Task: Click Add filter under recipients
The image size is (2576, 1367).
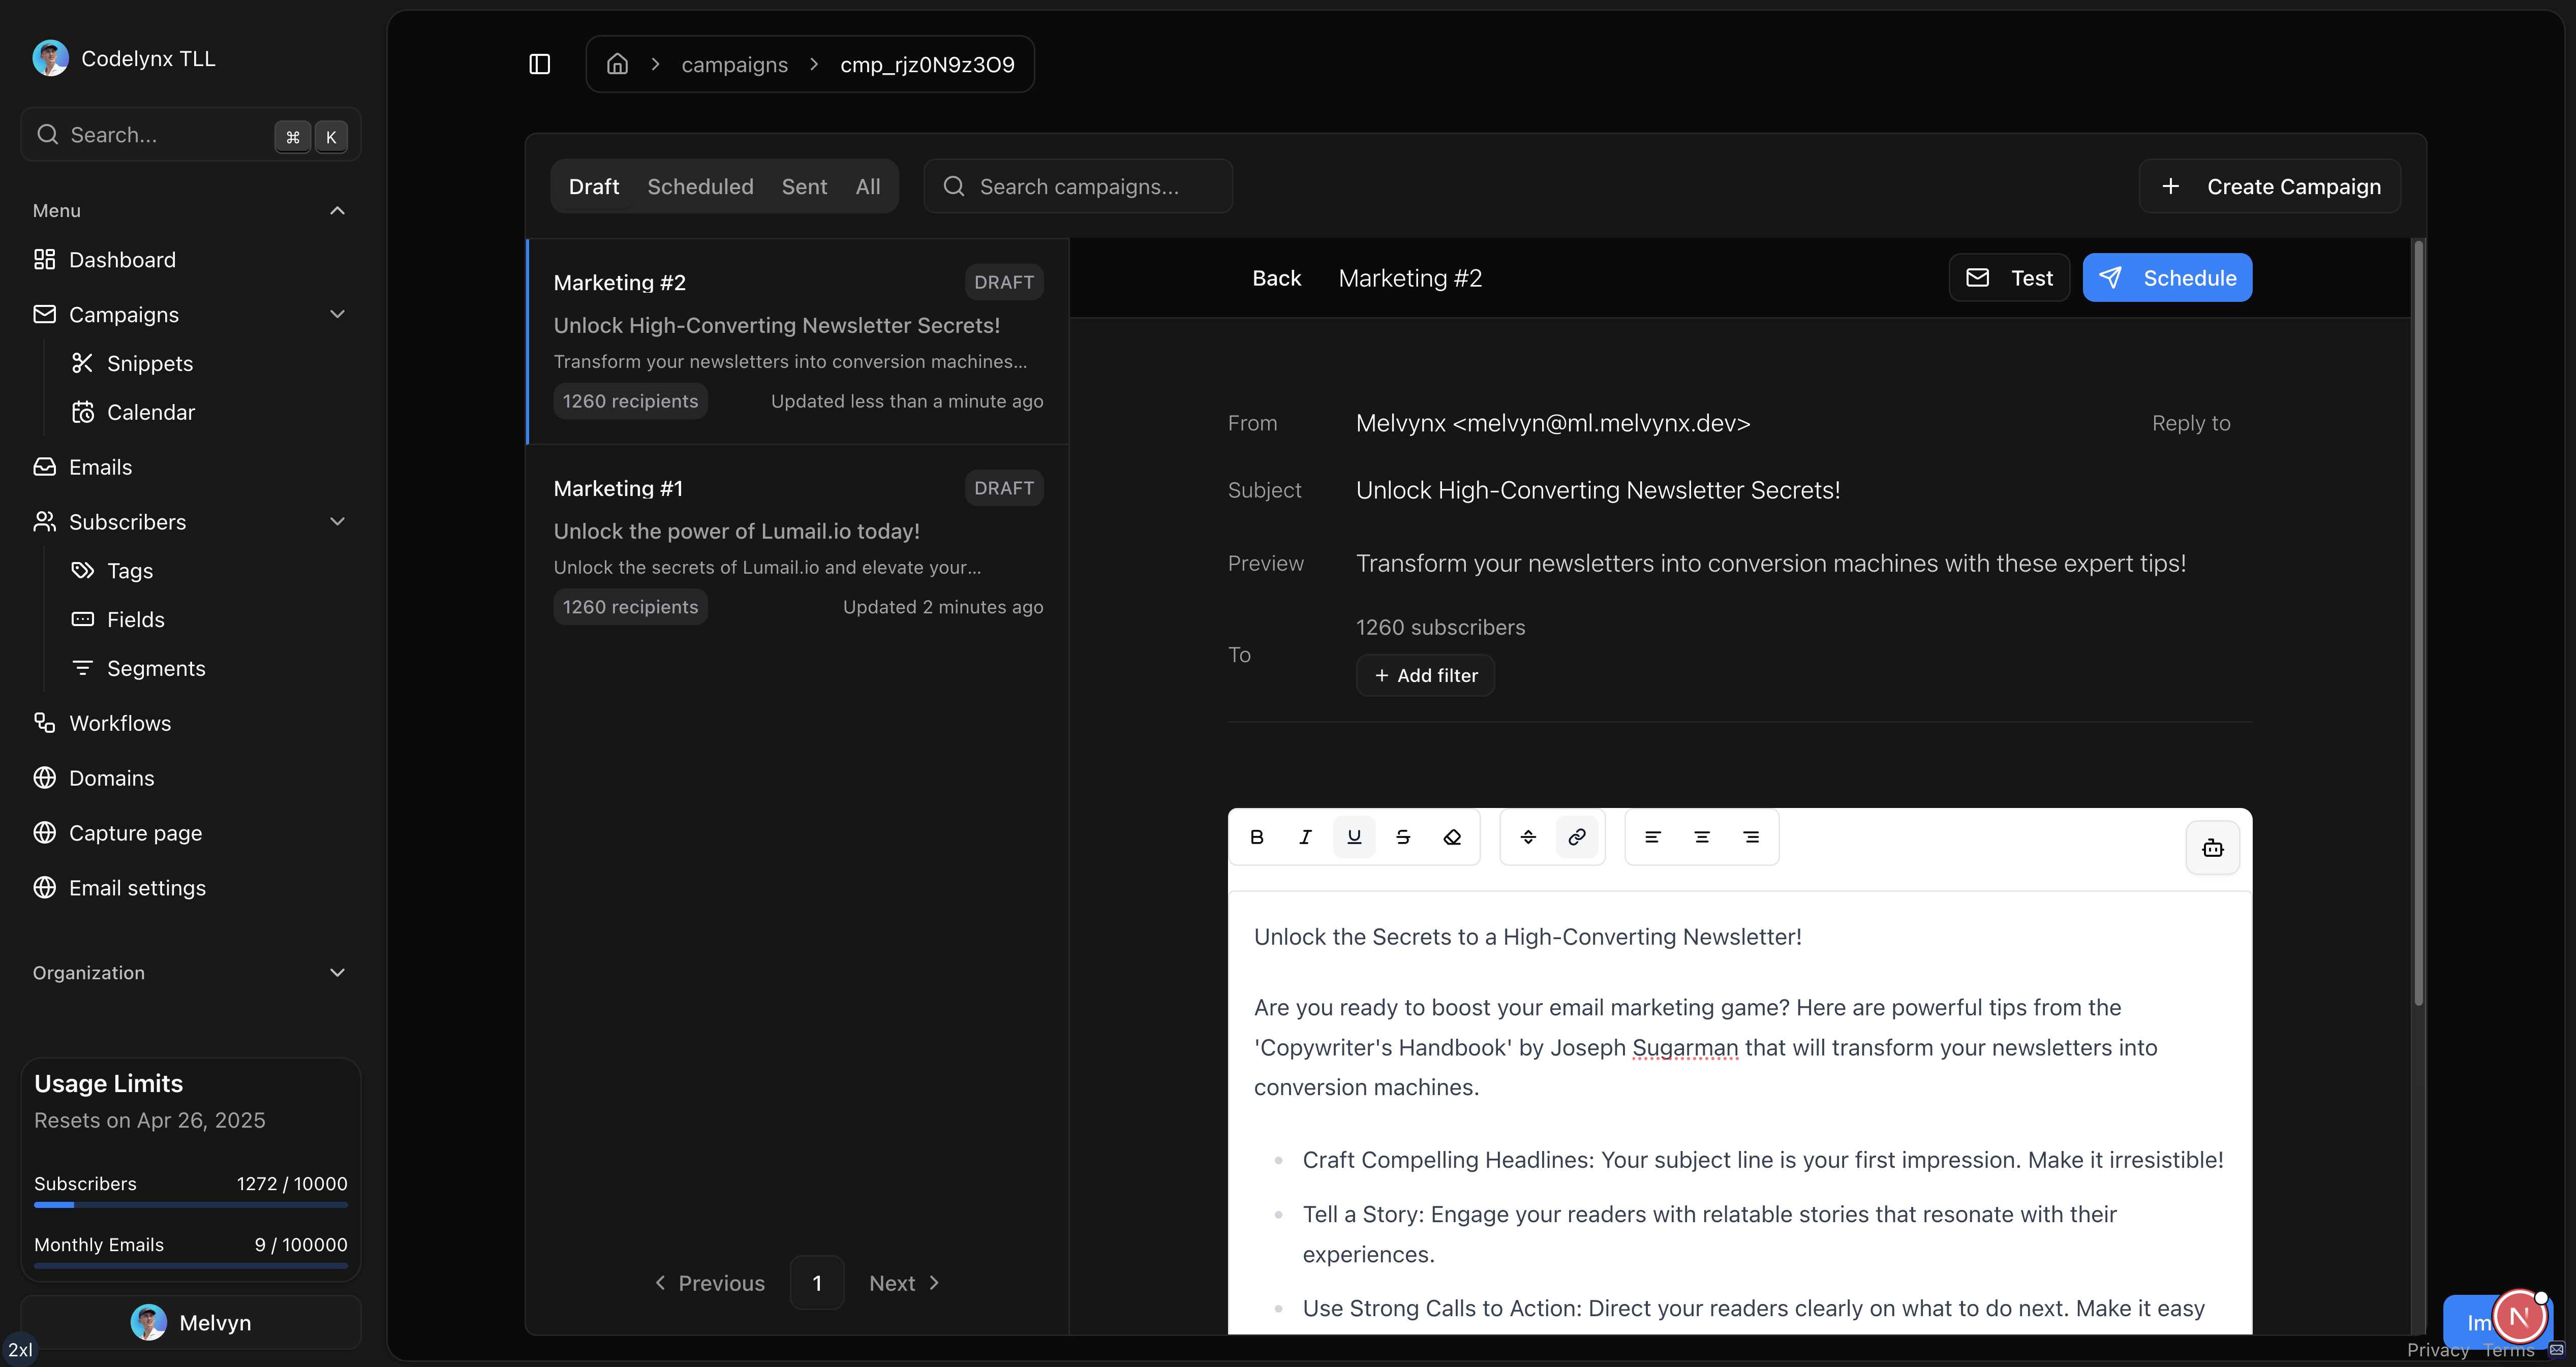Action: pyautogui.click(x=1425, y=675)
